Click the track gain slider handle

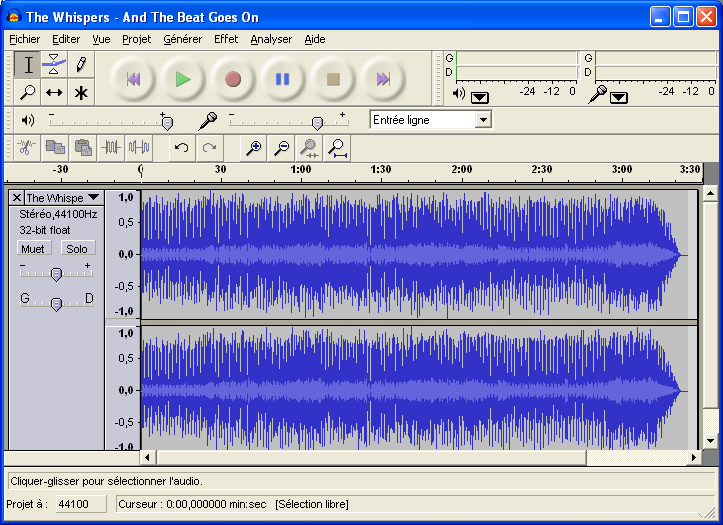pyautogui.click(x=56, y=274)
